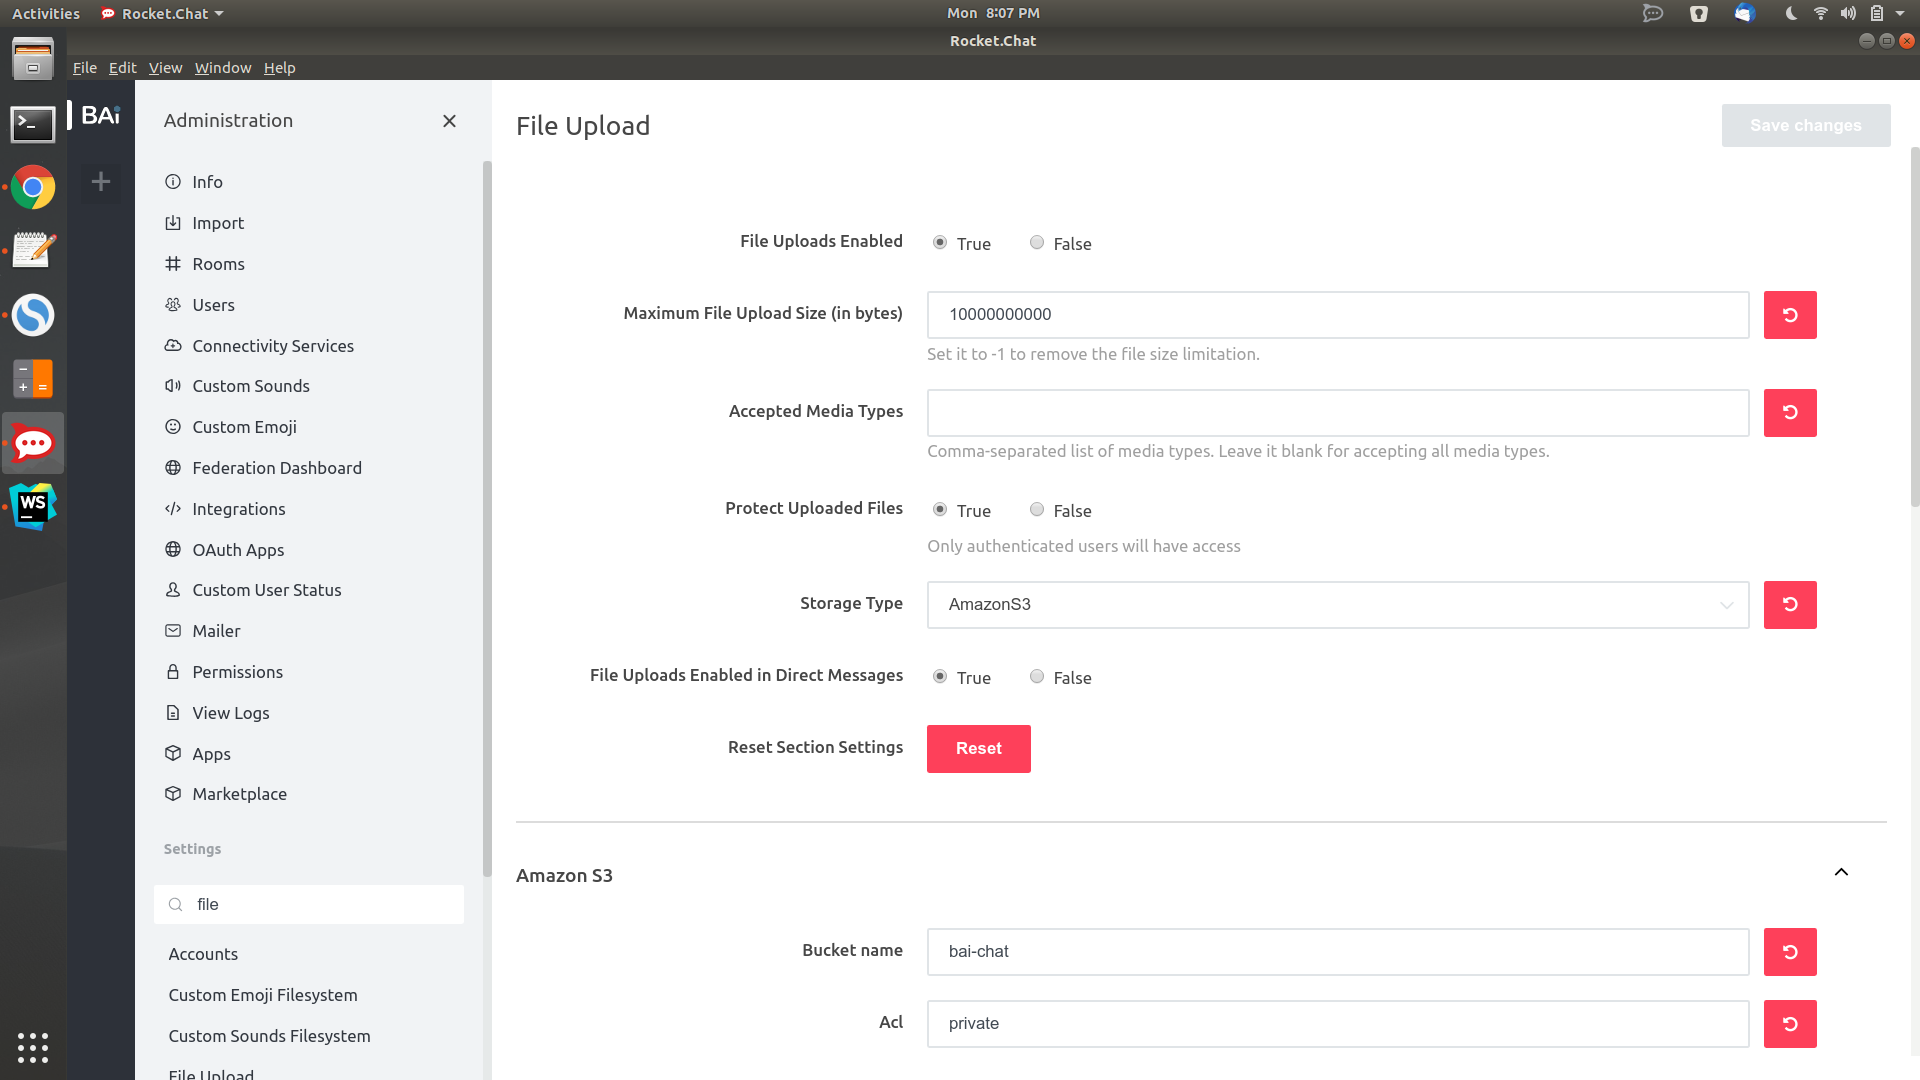The width and height of the screenshot is (1920, 1080).
Task: Select True for File Uploads Enabled
Action: (x=939, y=242)
